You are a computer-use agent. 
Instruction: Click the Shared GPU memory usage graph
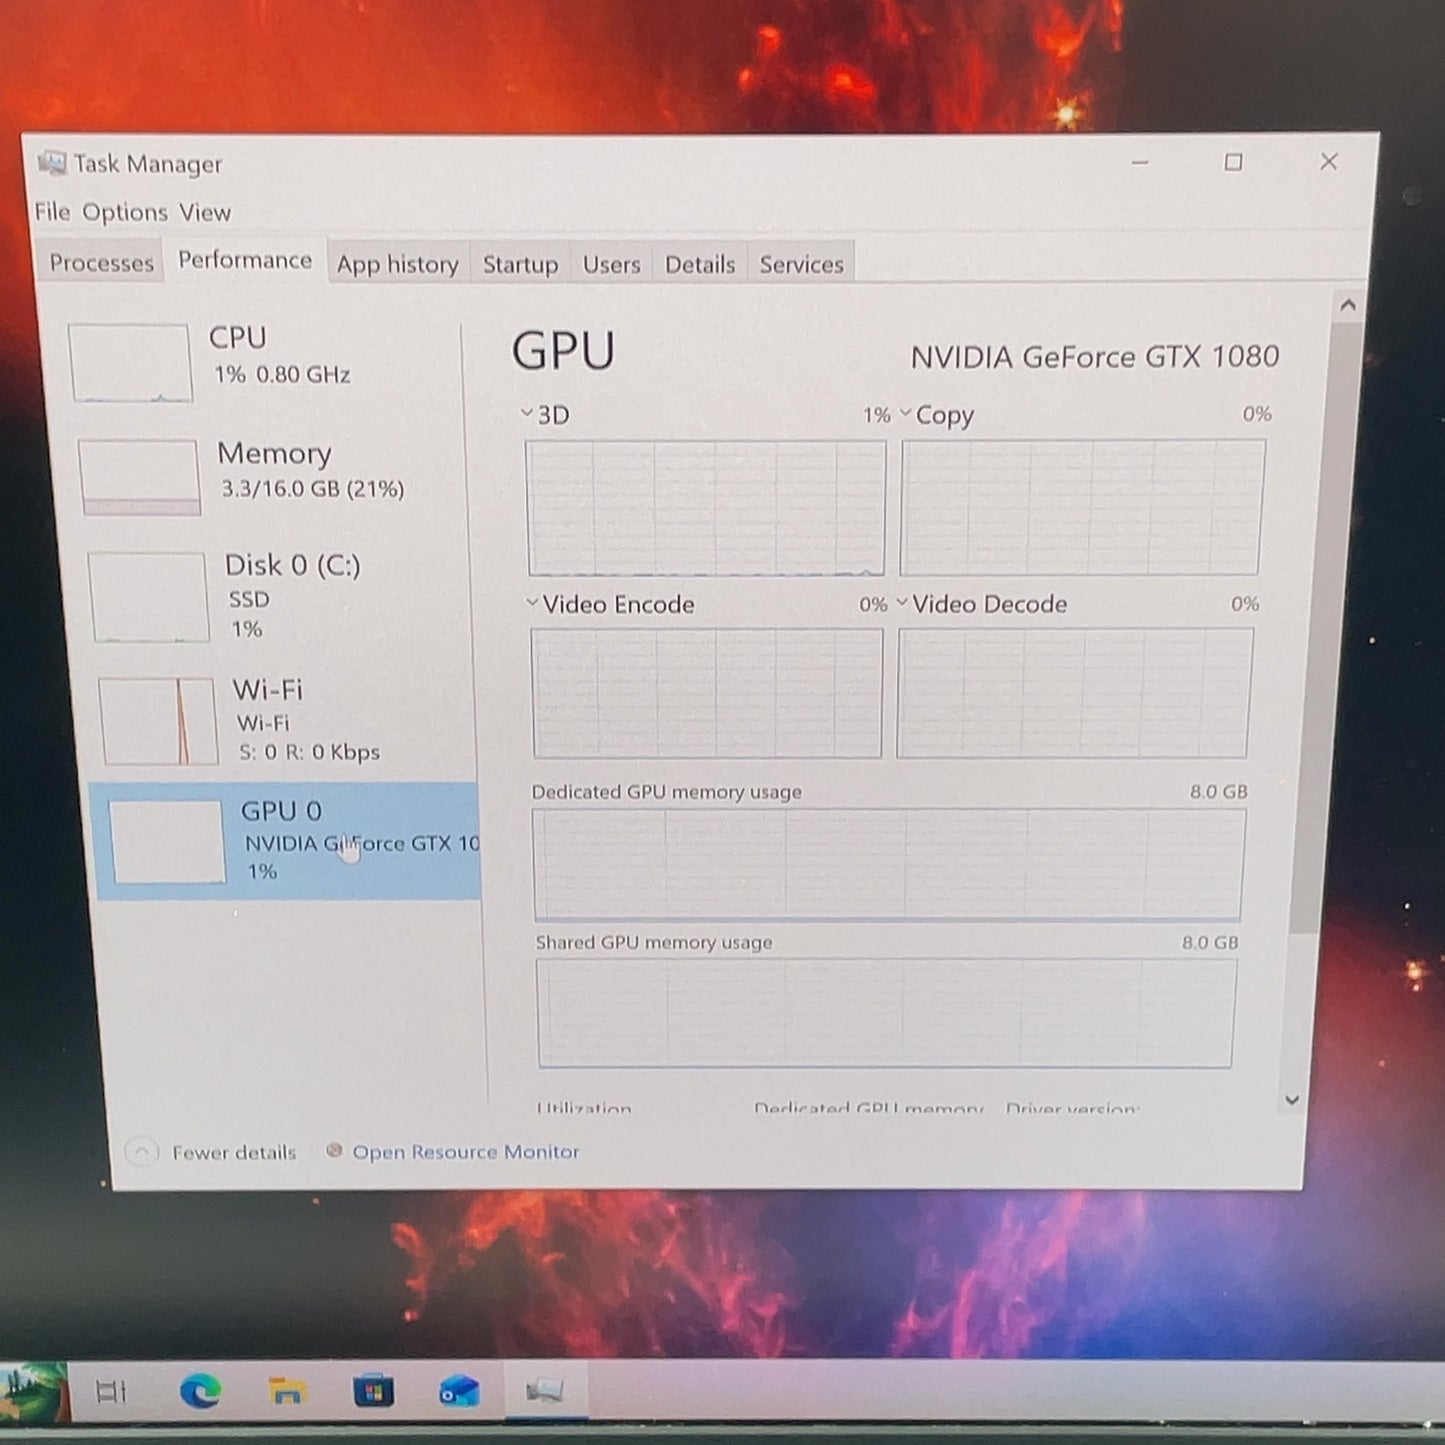click(886, 1013)
